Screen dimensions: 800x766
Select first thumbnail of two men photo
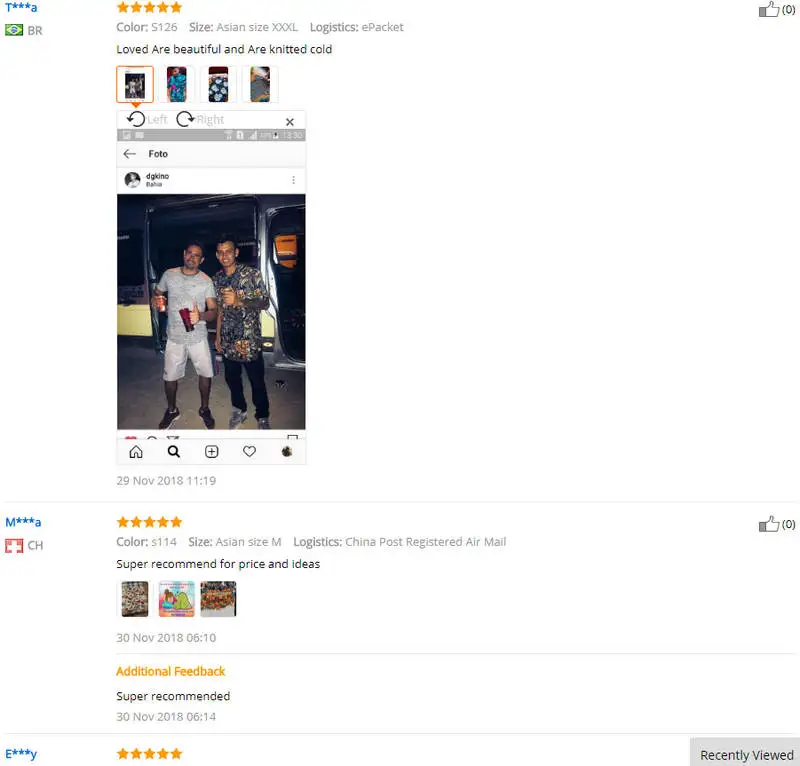[135, 84]
